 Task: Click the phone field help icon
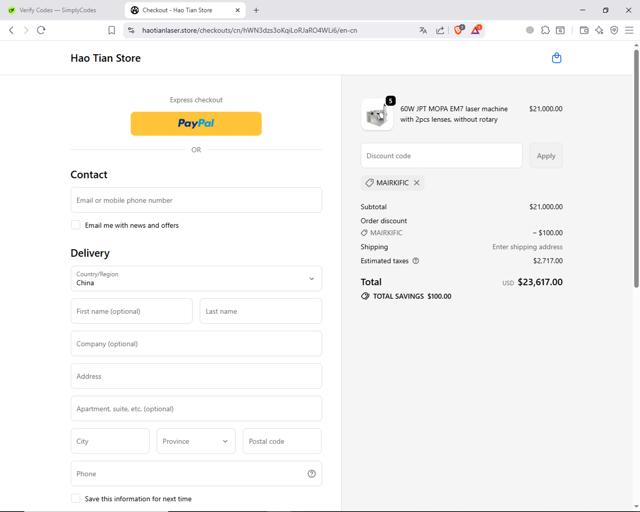(312, 474)
